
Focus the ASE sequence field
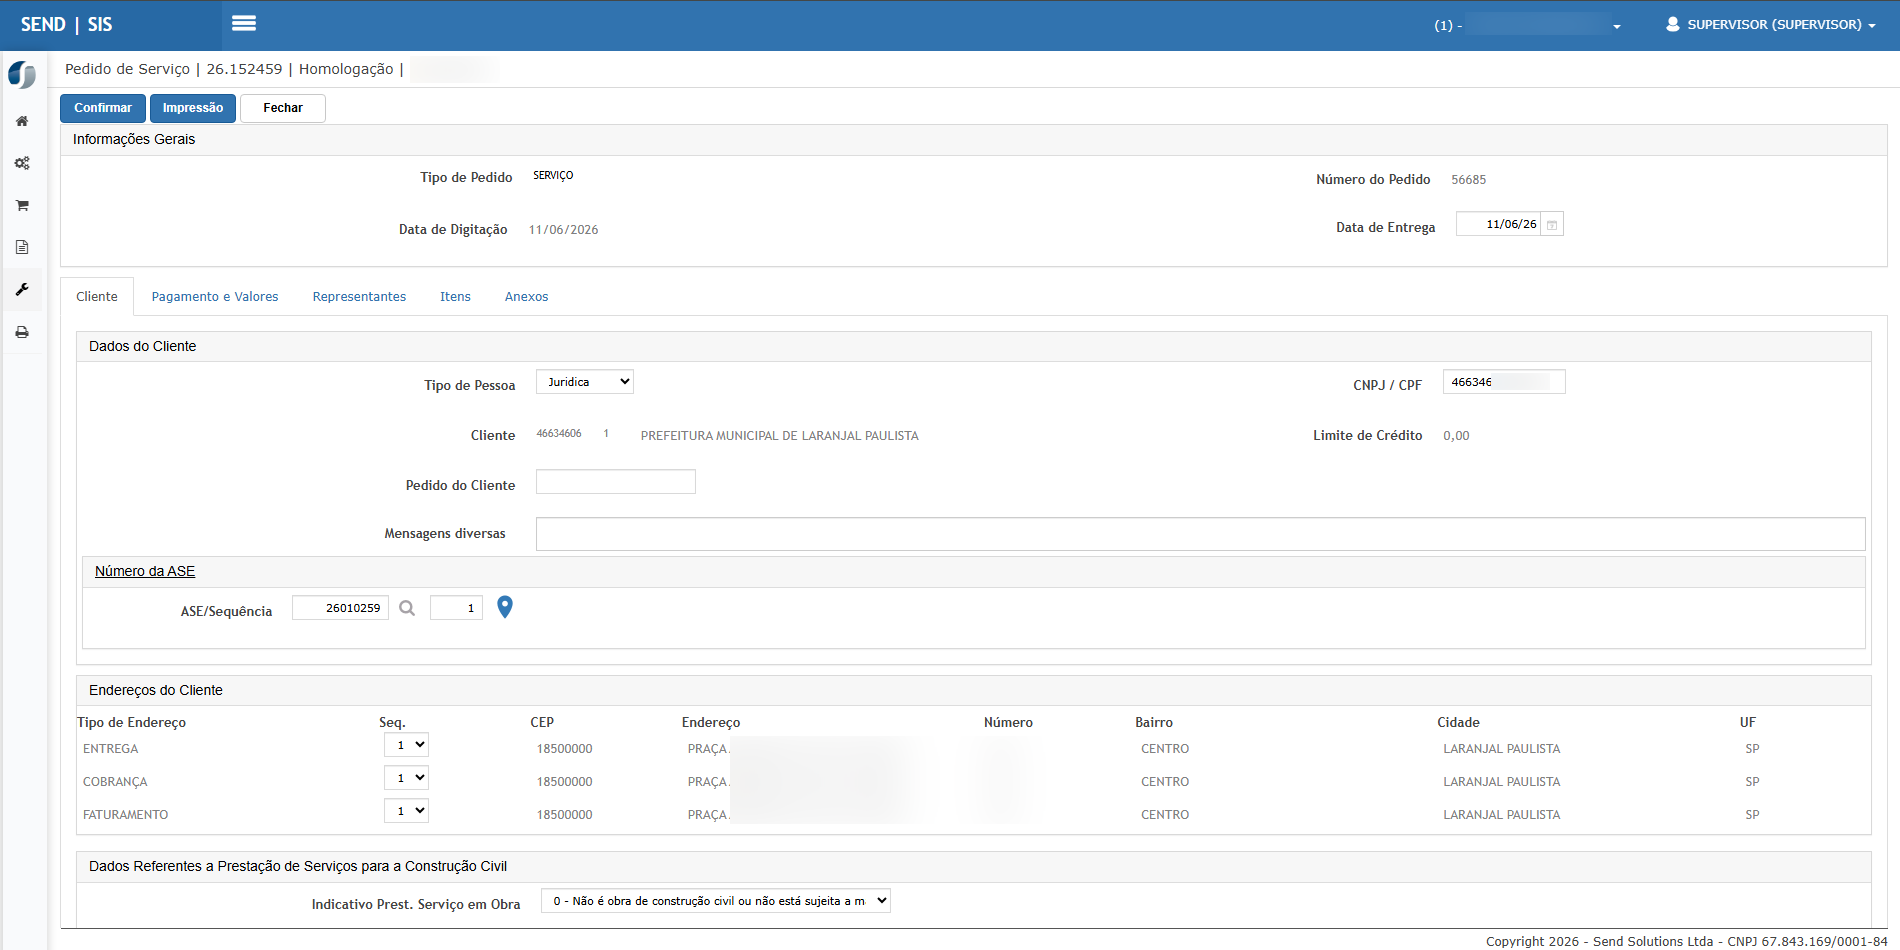tap(456, 608)
